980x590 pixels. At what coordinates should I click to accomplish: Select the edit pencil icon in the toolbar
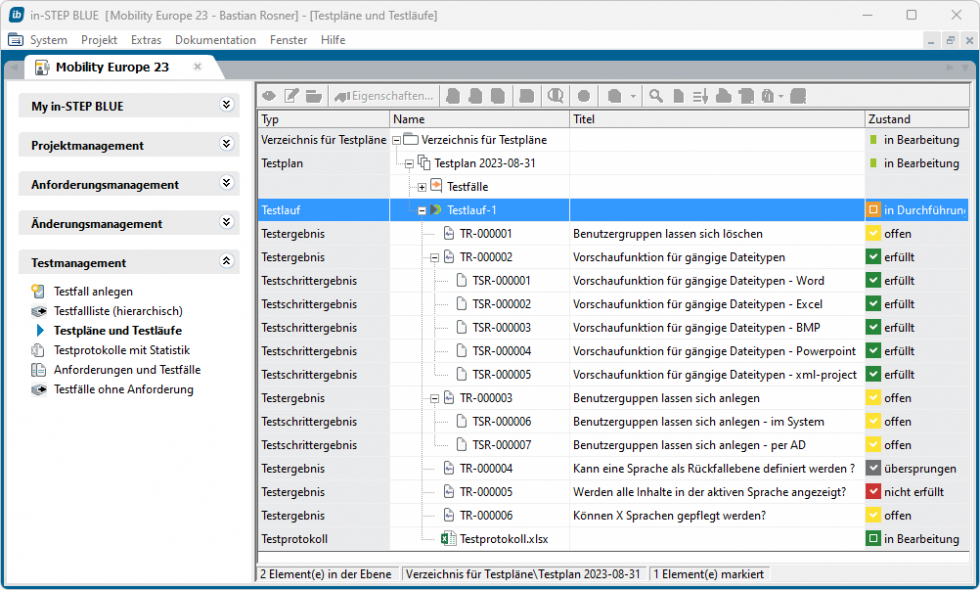290,96
